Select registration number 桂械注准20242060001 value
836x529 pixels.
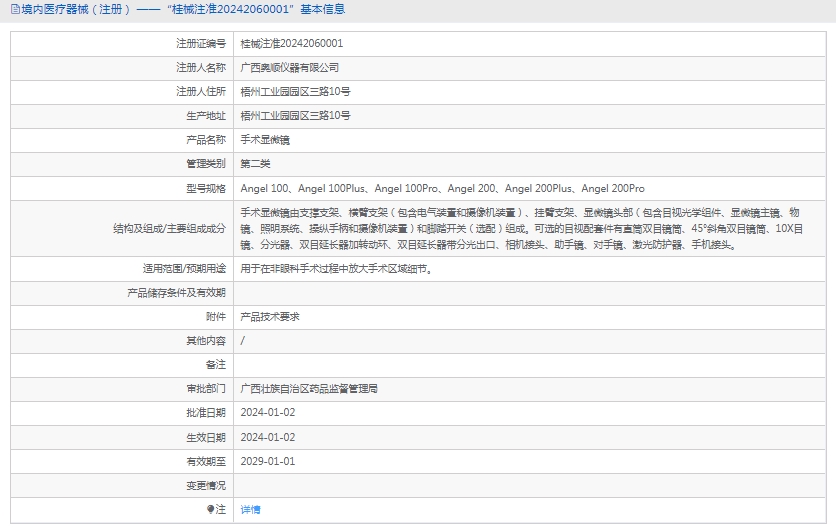click(291, 44)
